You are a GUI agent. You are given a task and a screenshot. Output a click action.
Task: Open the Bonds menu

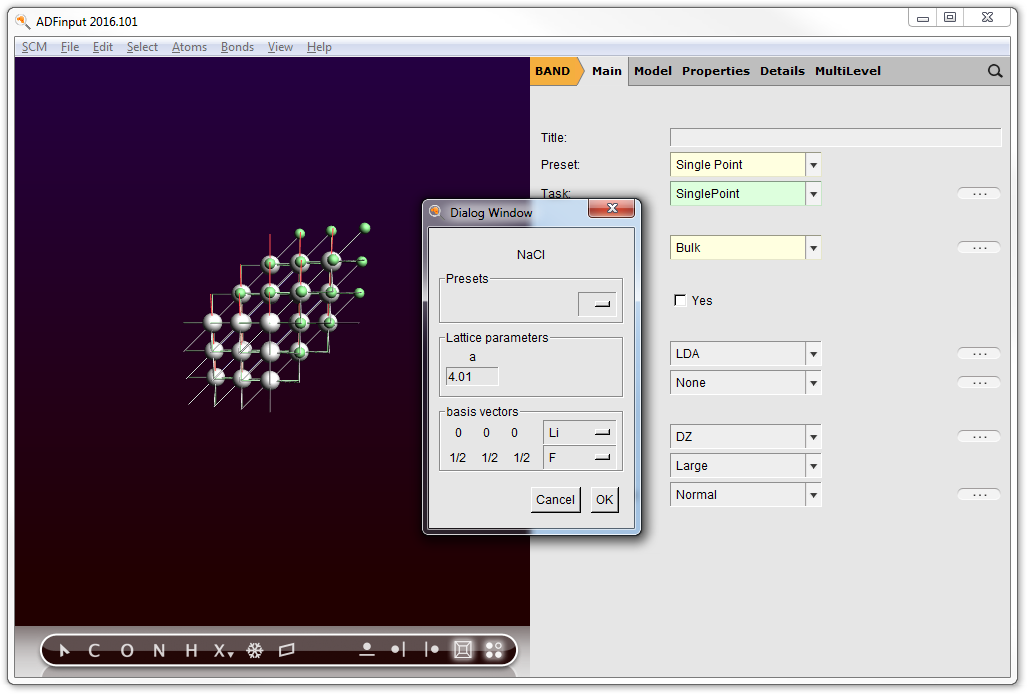237,47
